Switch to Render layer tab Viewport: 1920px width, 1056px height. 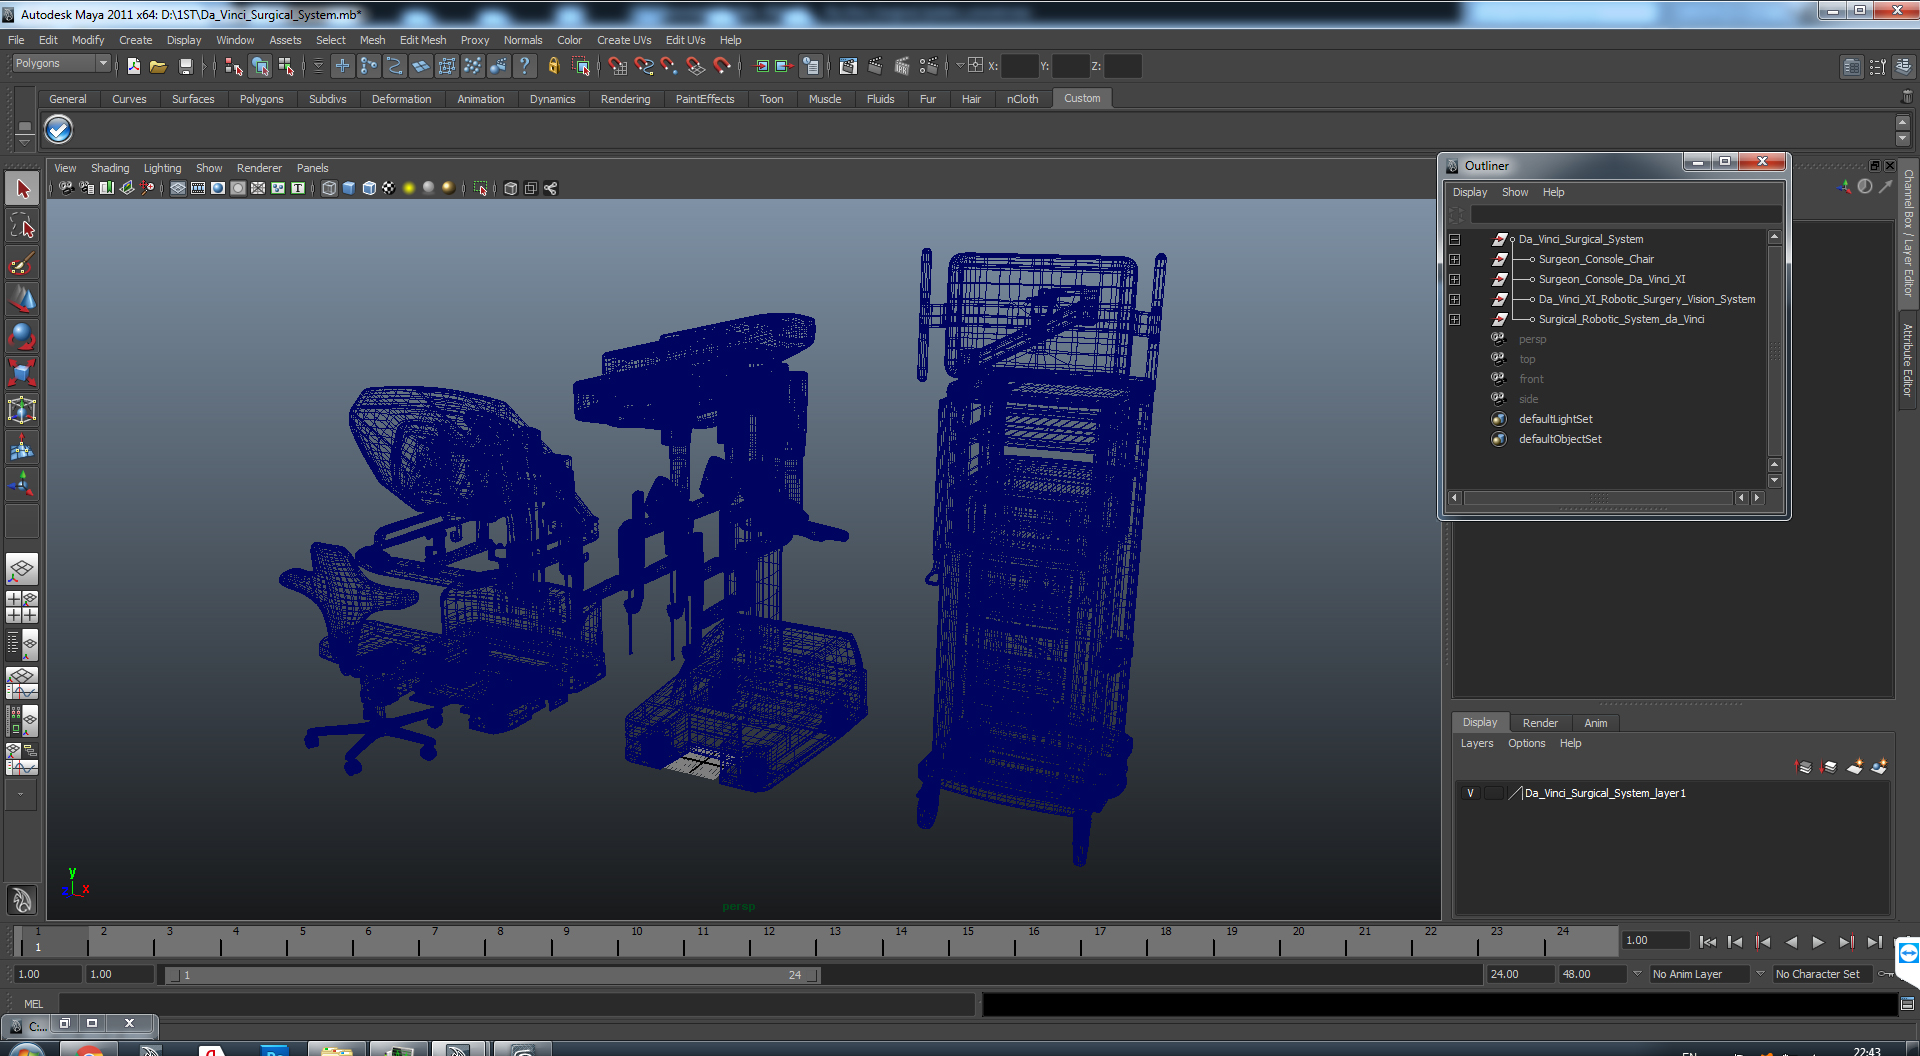click(x=1540, y=723)
